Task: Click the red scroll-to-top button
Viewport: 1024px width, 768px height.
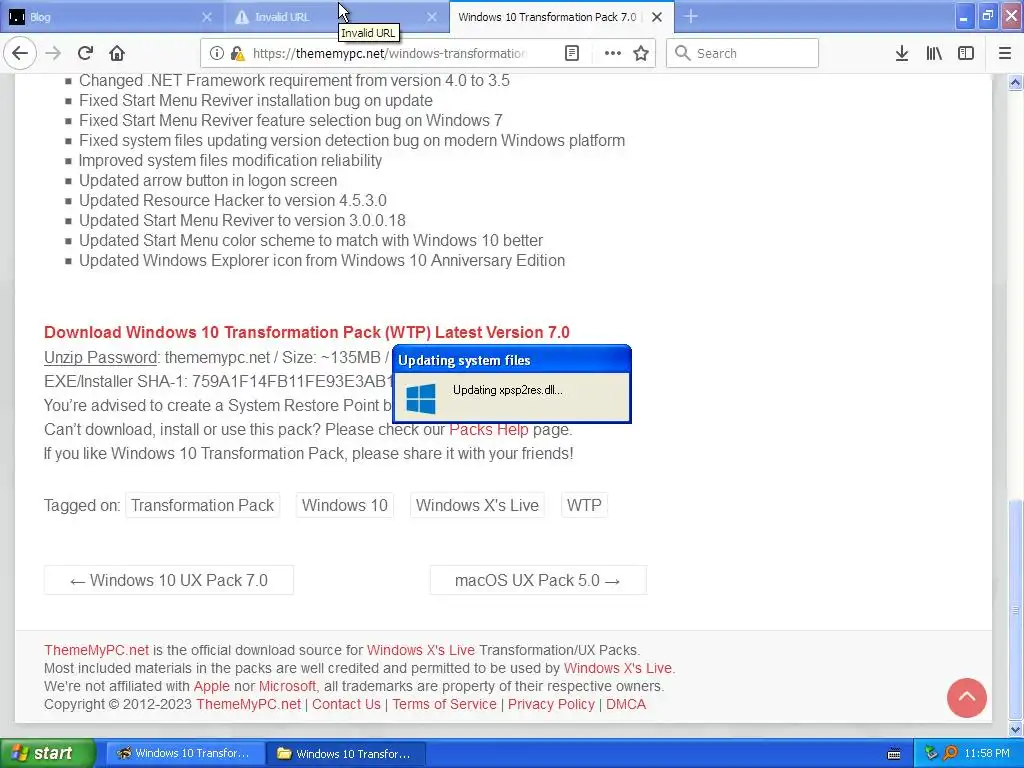Action: point(967,697)
